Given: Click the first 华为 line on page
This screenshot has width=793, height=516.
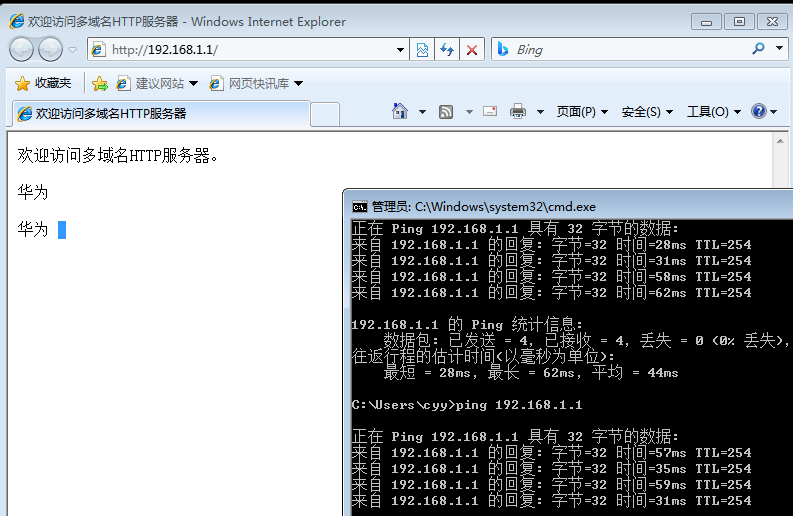Looking at the screenshot, I should [32, 192].
